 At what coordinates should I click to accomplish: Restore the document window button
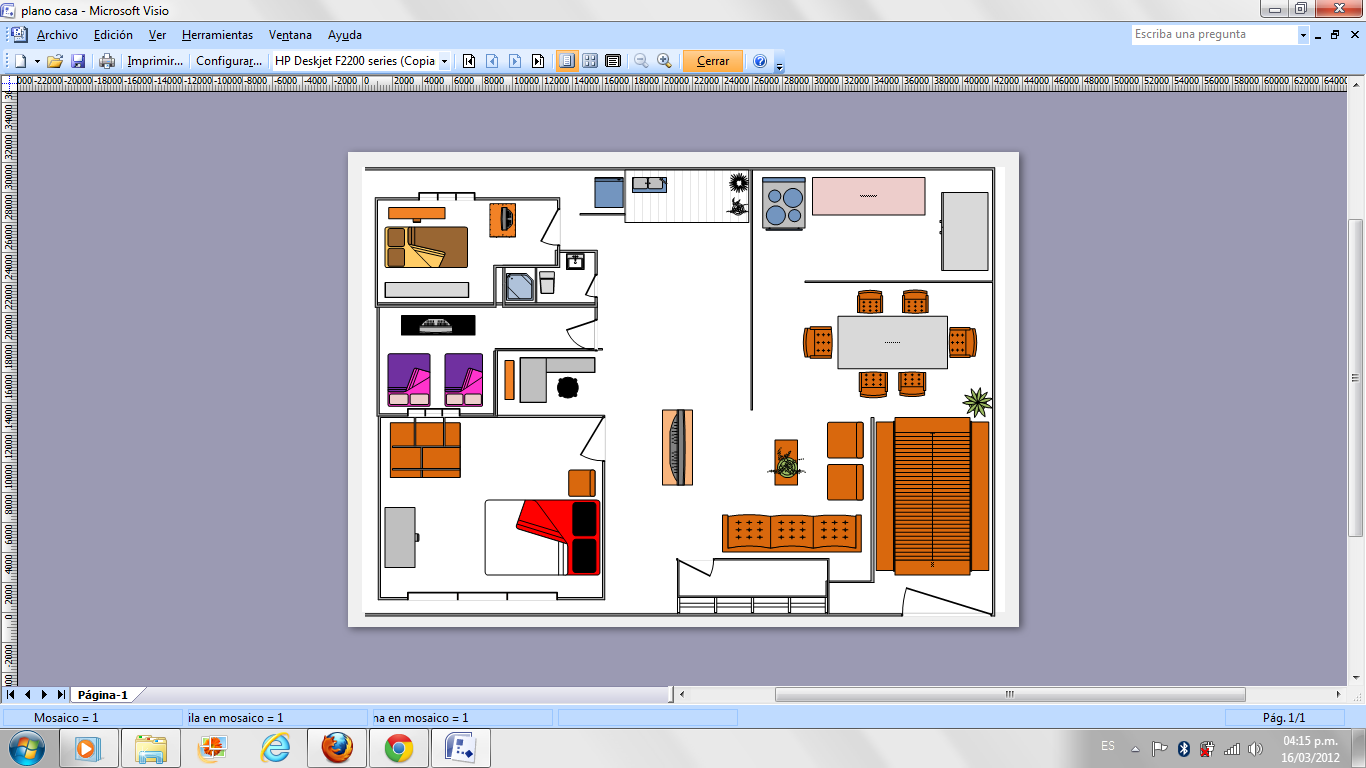pyautogui.click(x=1335, y=35)
